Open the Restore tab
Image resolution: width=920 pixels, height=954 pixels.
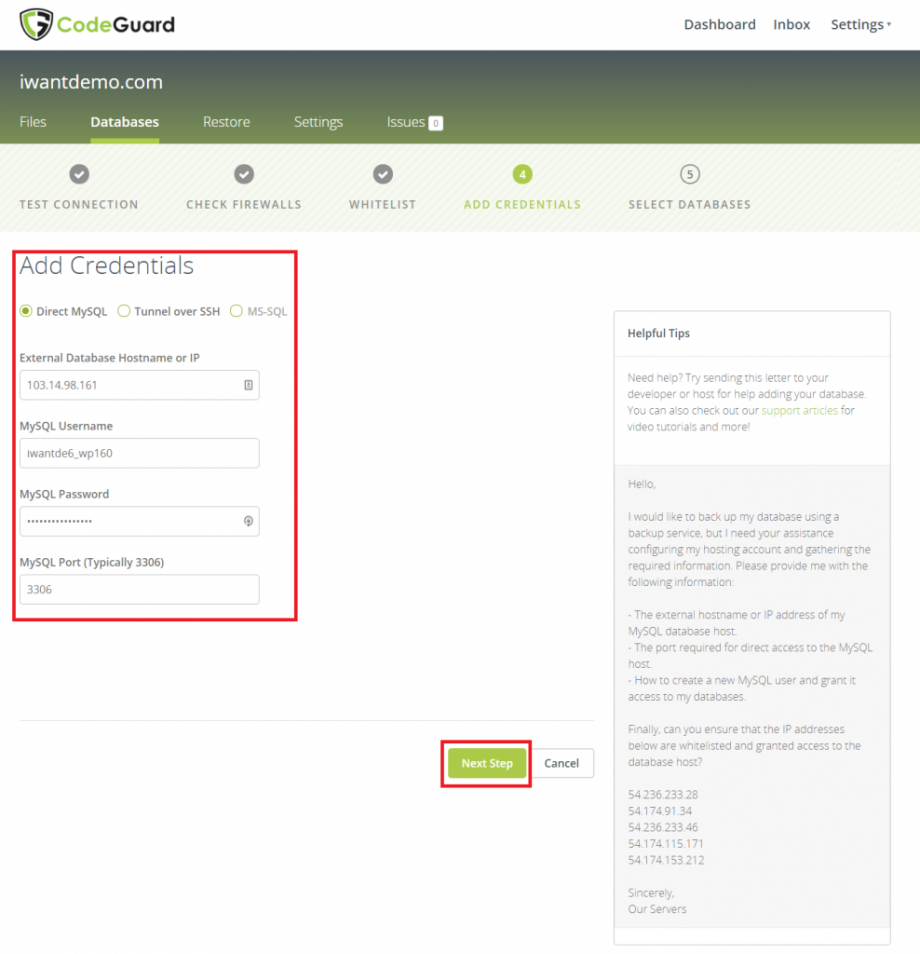click(226, 121)
